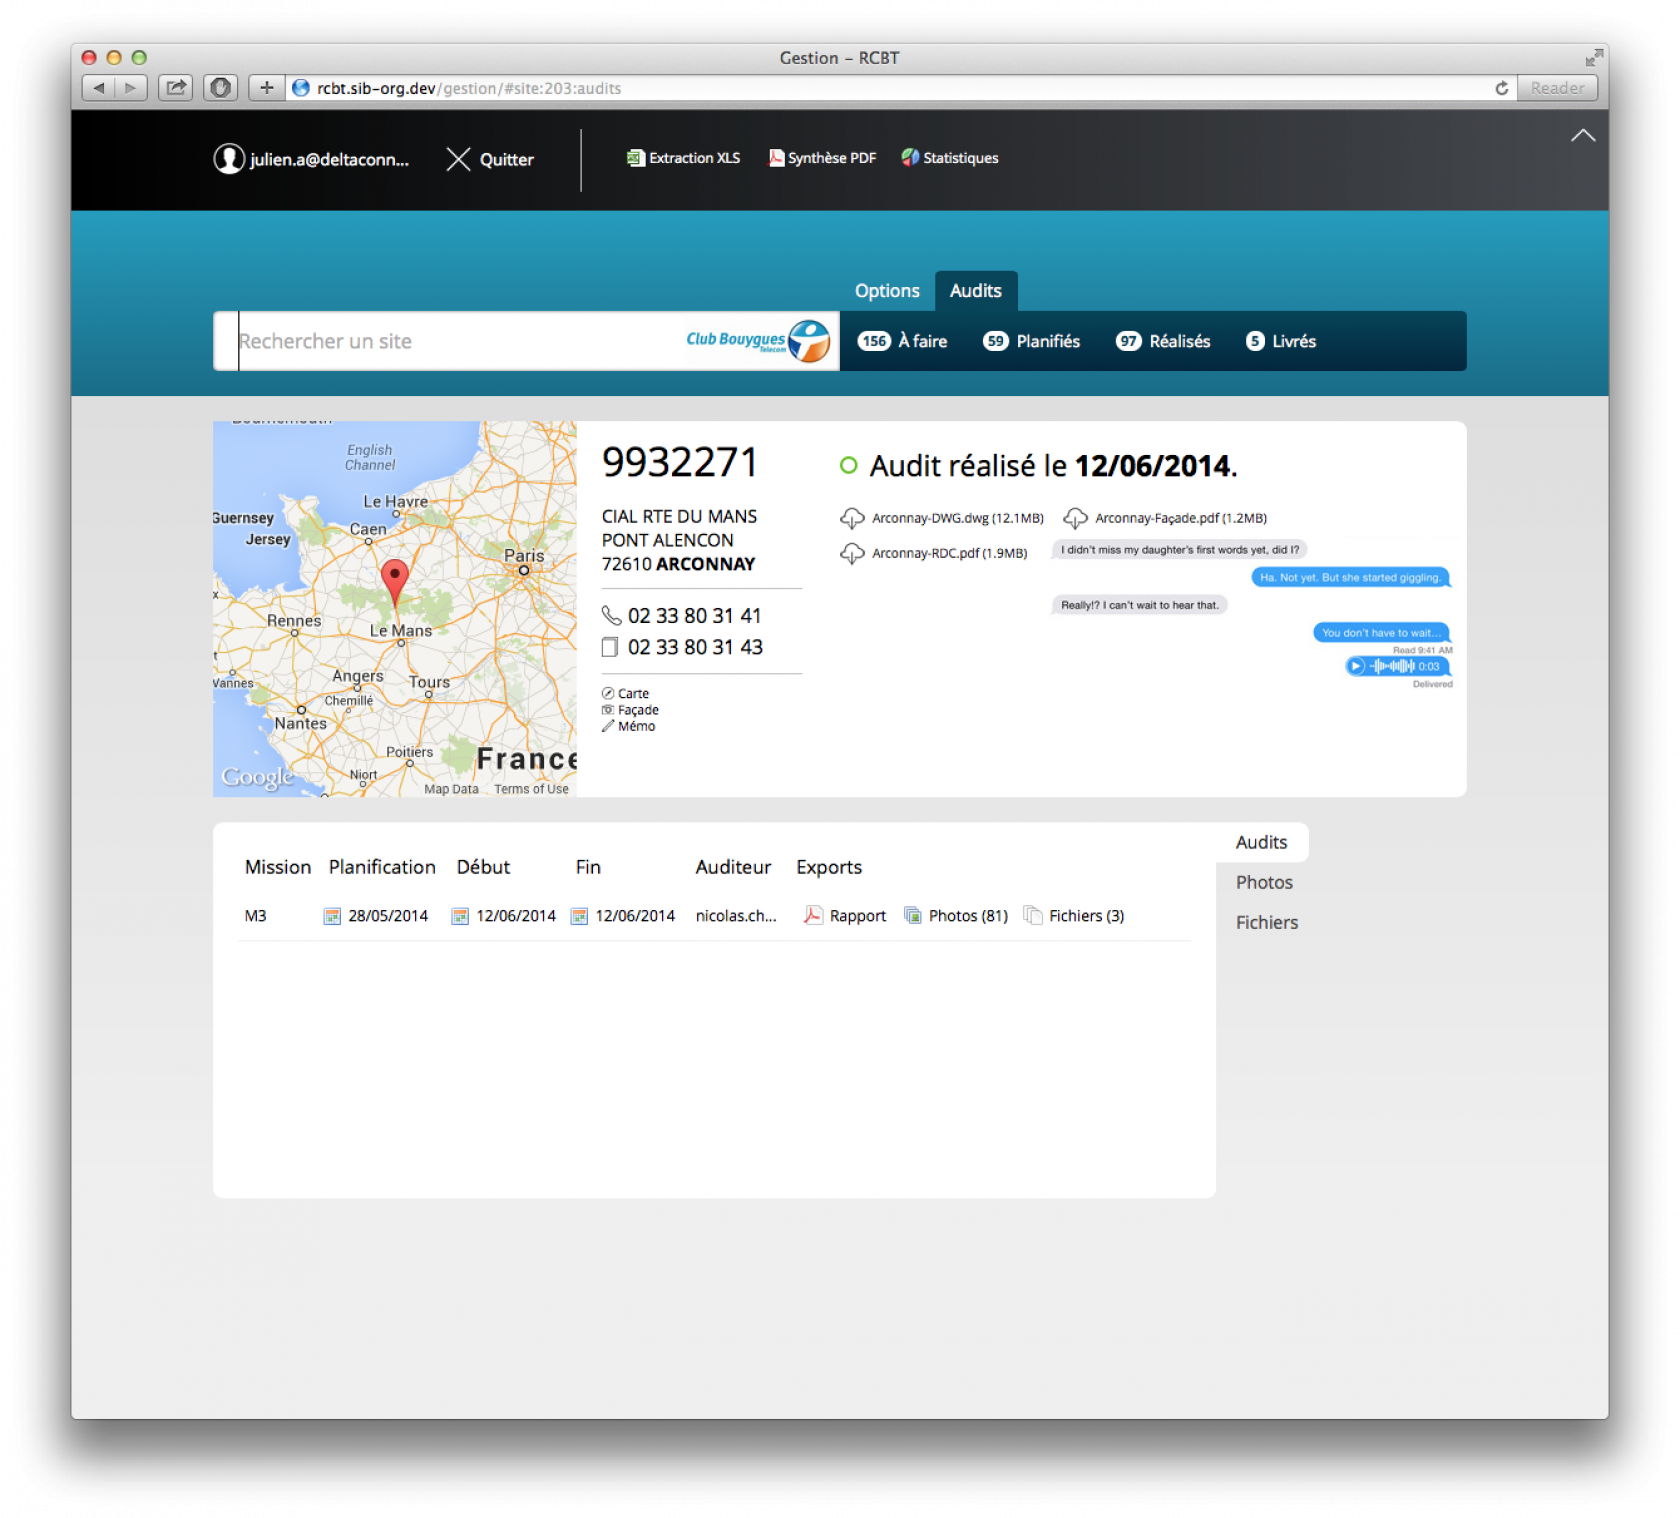Open calendar icon for Début 12/06/2014
The width and height of the screenshot is (1680, 1518).
[x=460, y=916]
